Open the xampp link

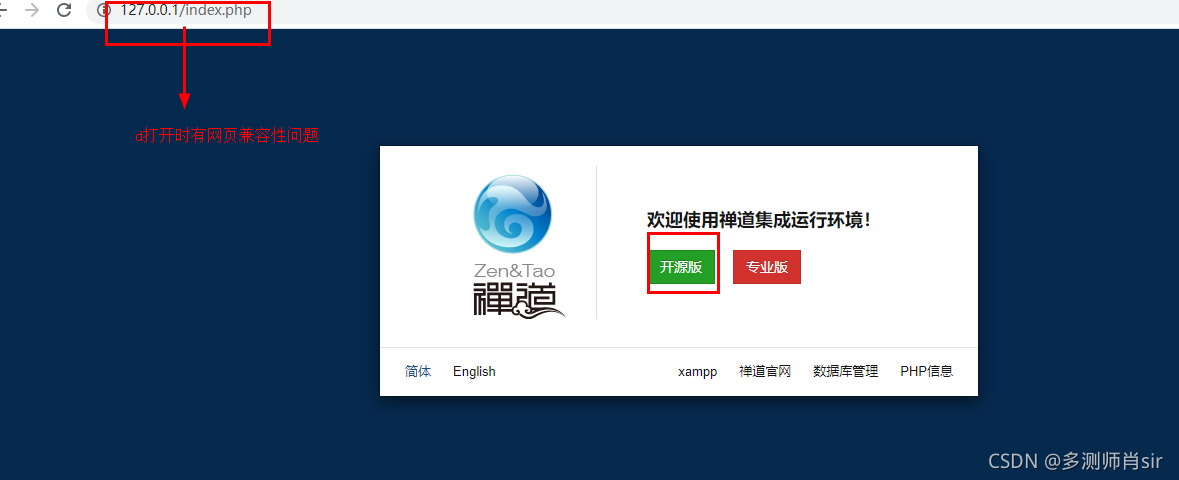(x=697, y=372)
